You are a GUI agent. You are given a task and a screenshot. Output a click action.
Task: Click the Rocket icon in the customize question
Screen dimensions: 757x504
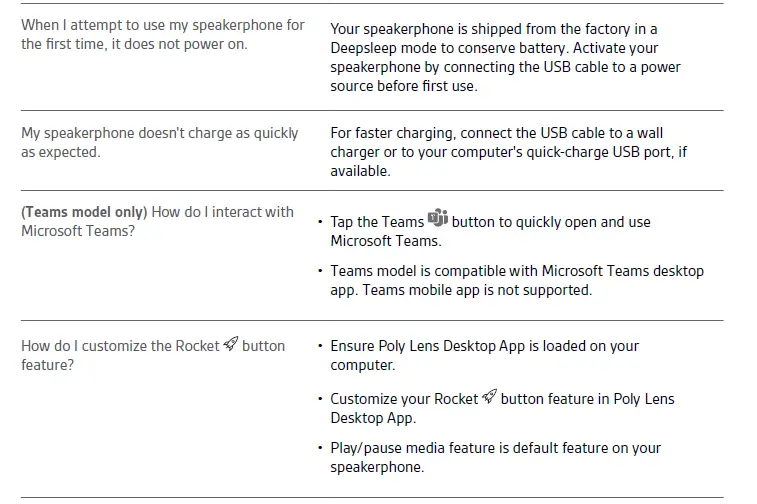(x=230, y=345)
